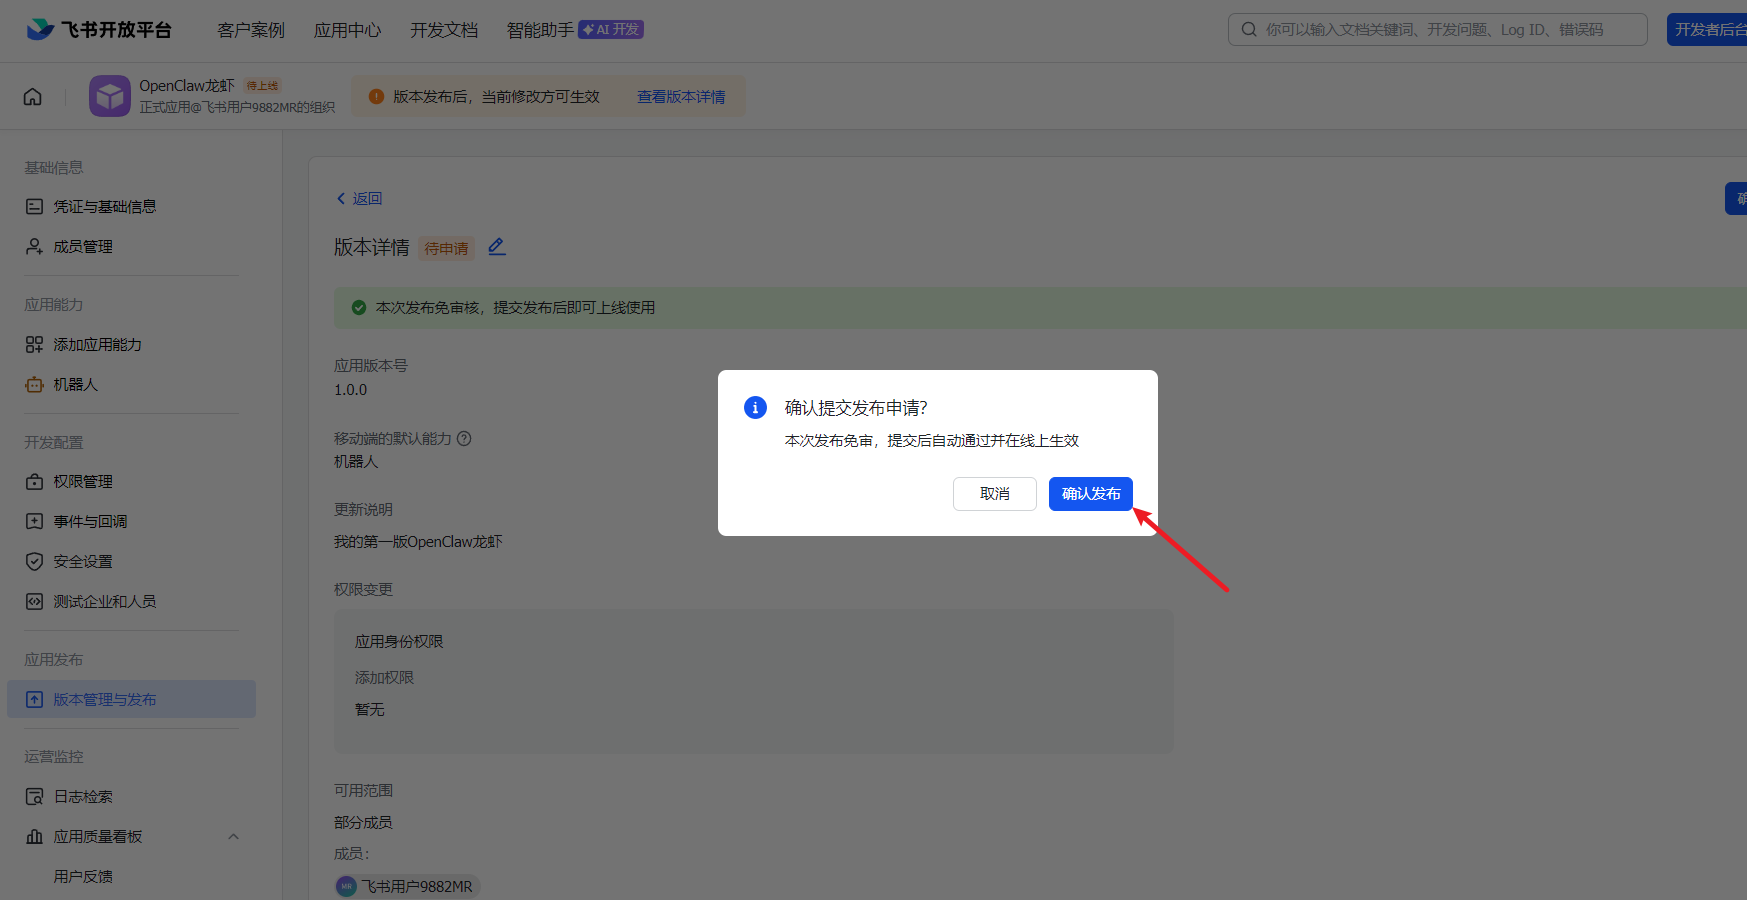Click 确认发布 in the dialog

click(x=1090, y=494)
